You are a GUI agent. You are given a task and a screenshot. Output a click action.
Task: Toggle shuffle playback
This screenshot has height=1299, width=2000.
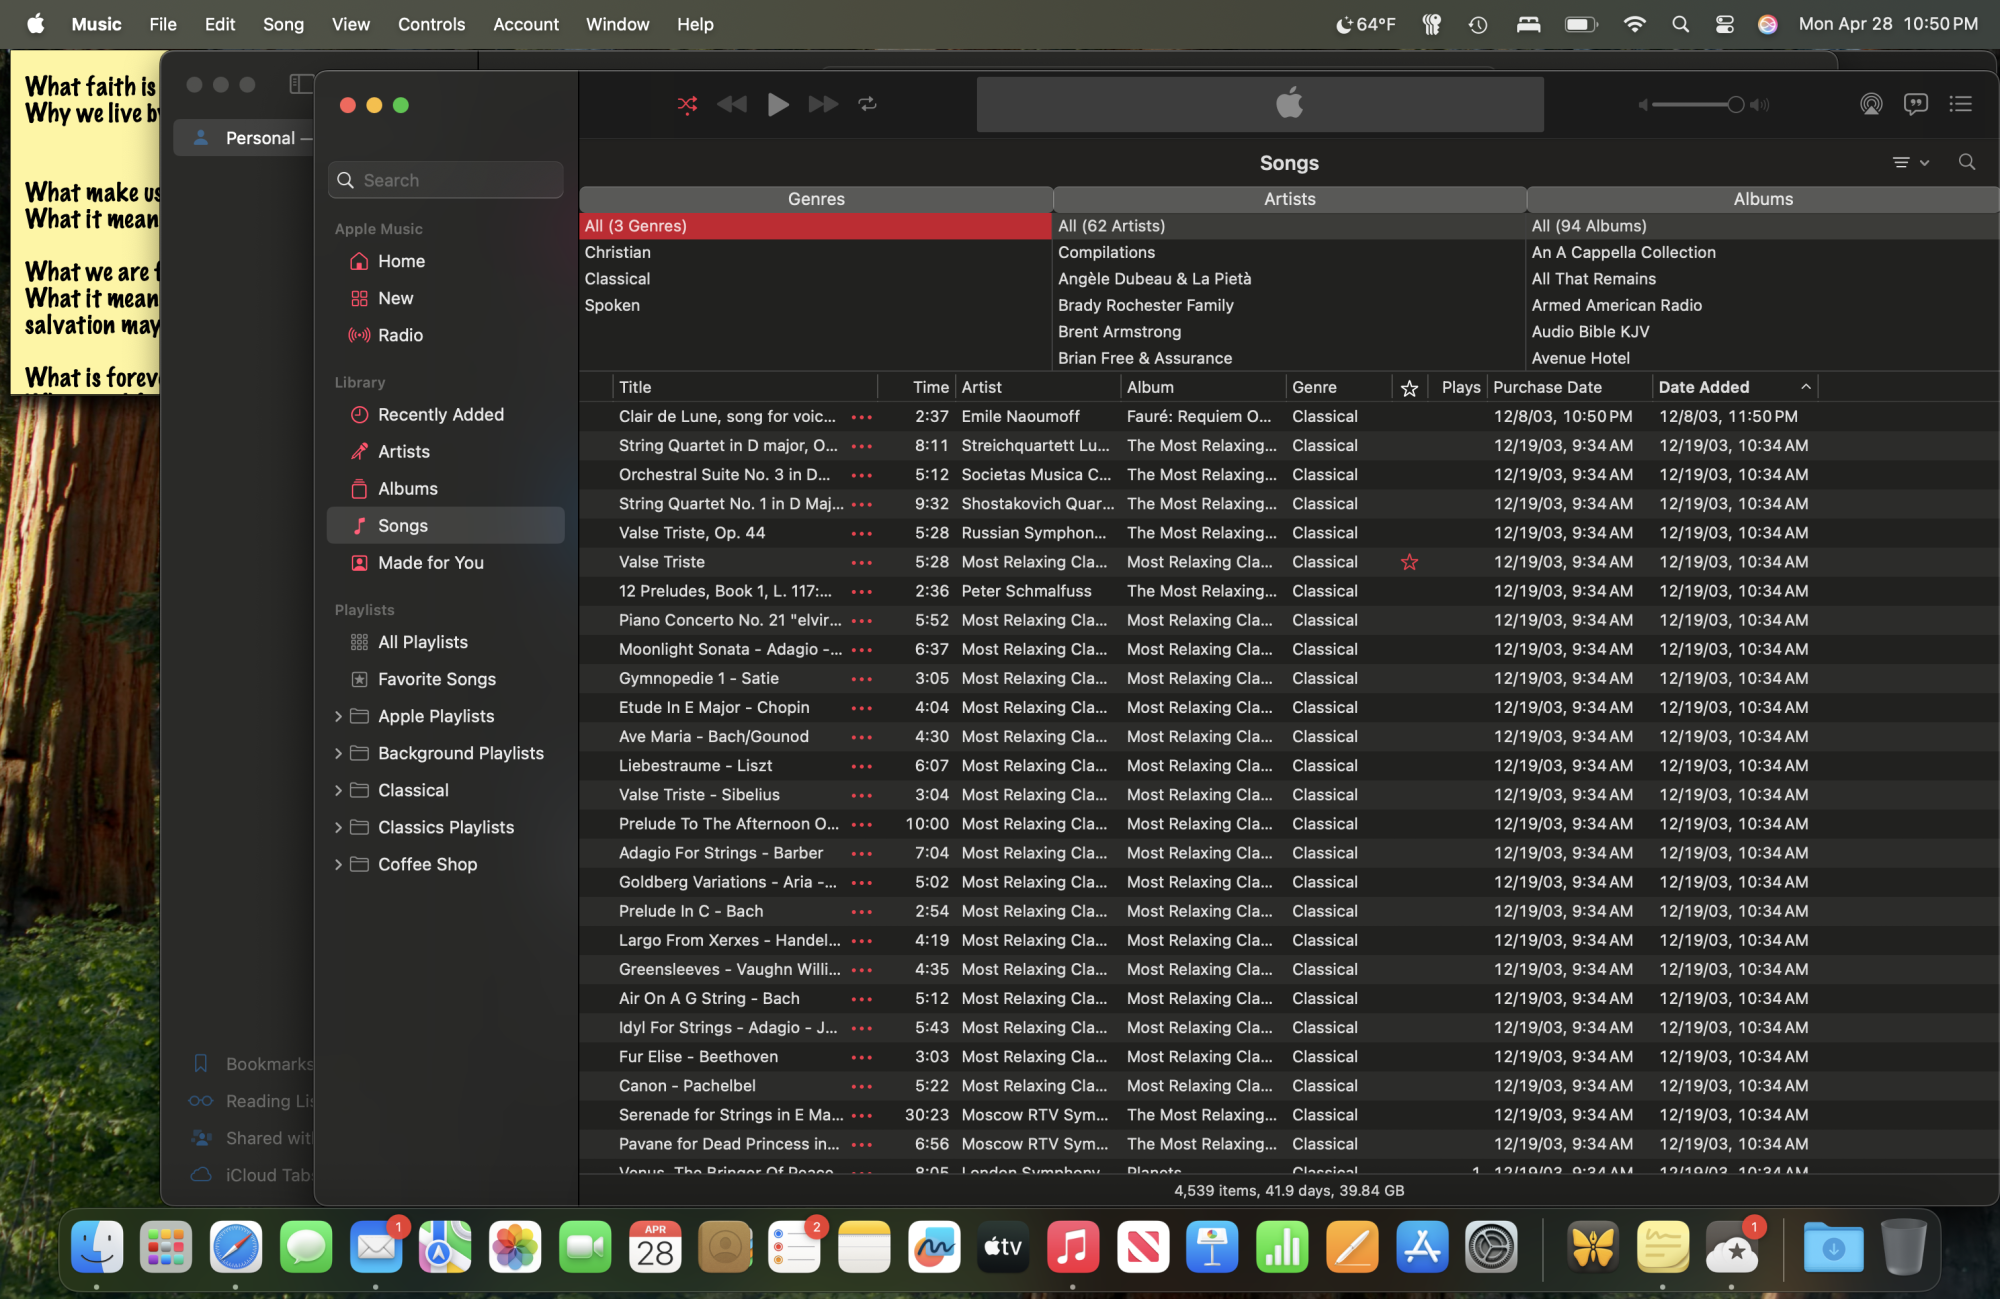[x=687, y=104]
